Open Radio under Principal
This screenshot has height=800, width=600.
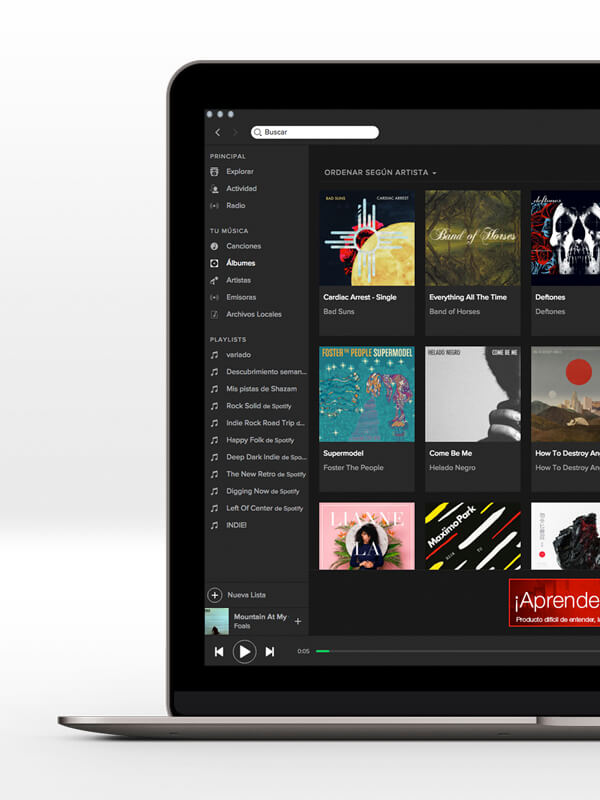236,205
